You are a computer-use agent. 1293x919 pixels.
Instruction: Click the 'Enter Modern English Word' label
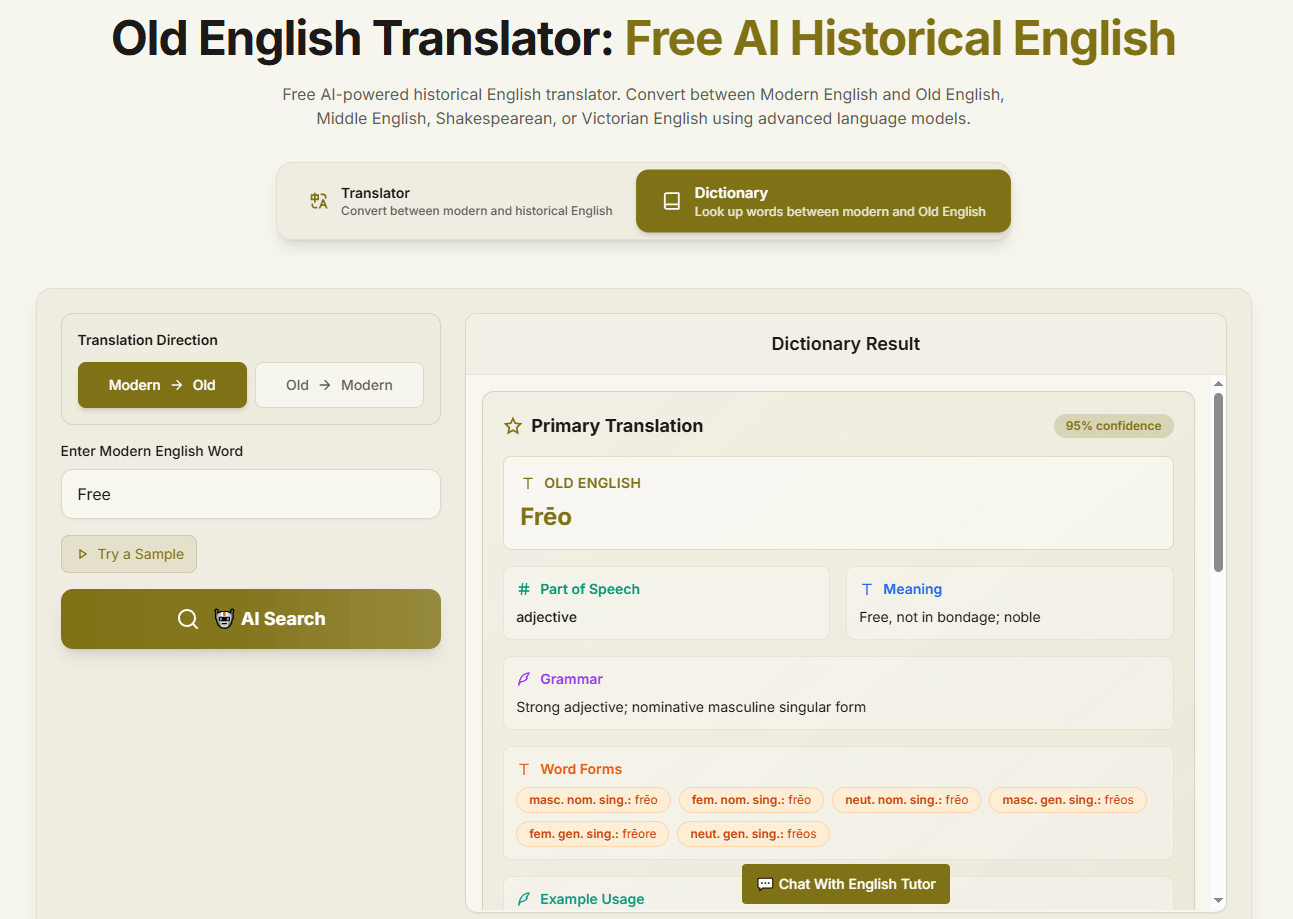click(152, 451)
